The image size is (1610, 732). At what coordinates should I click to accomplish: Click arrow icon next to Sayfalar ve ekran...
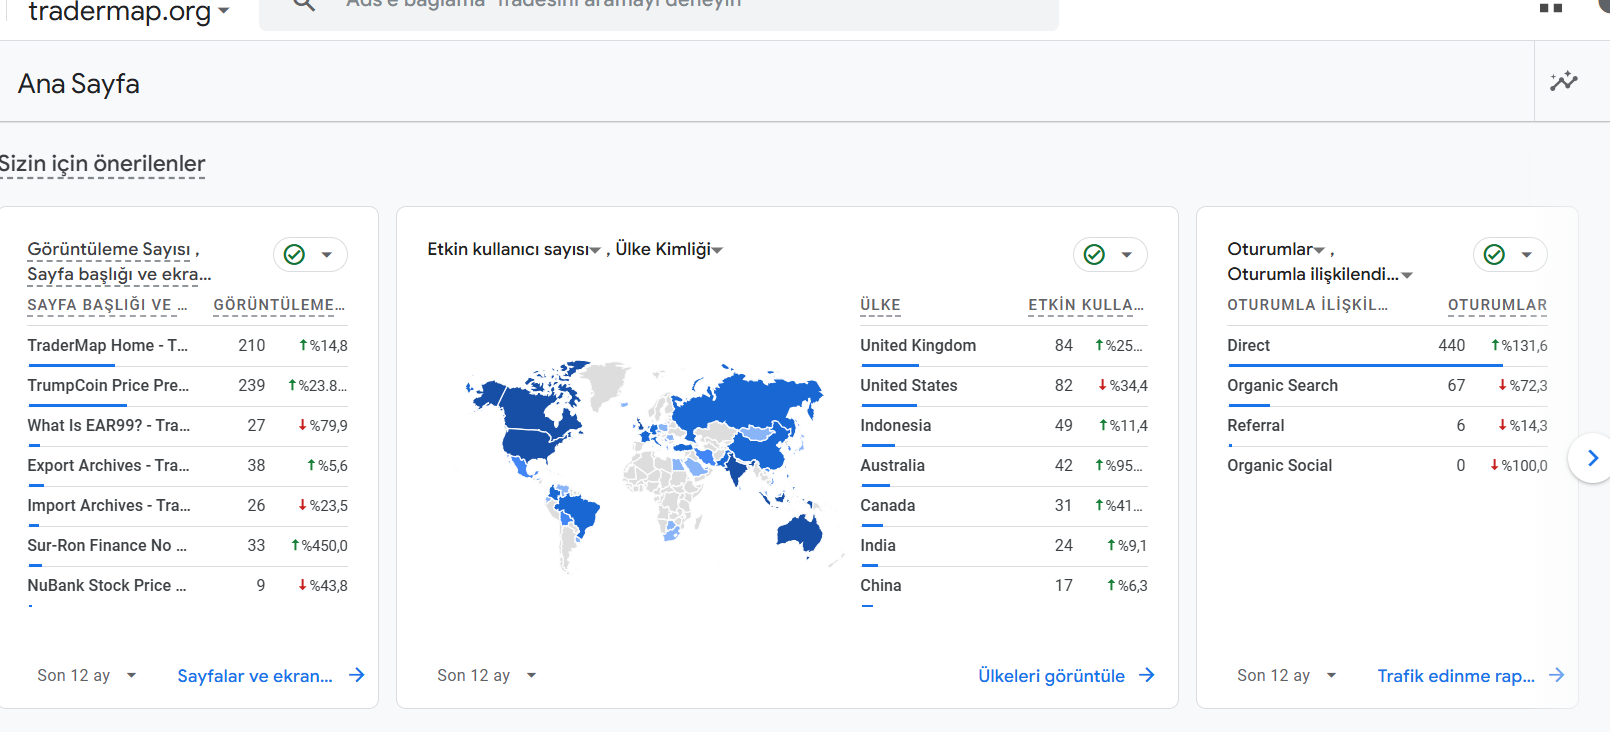pyautogui.click(x=357, y=675)
